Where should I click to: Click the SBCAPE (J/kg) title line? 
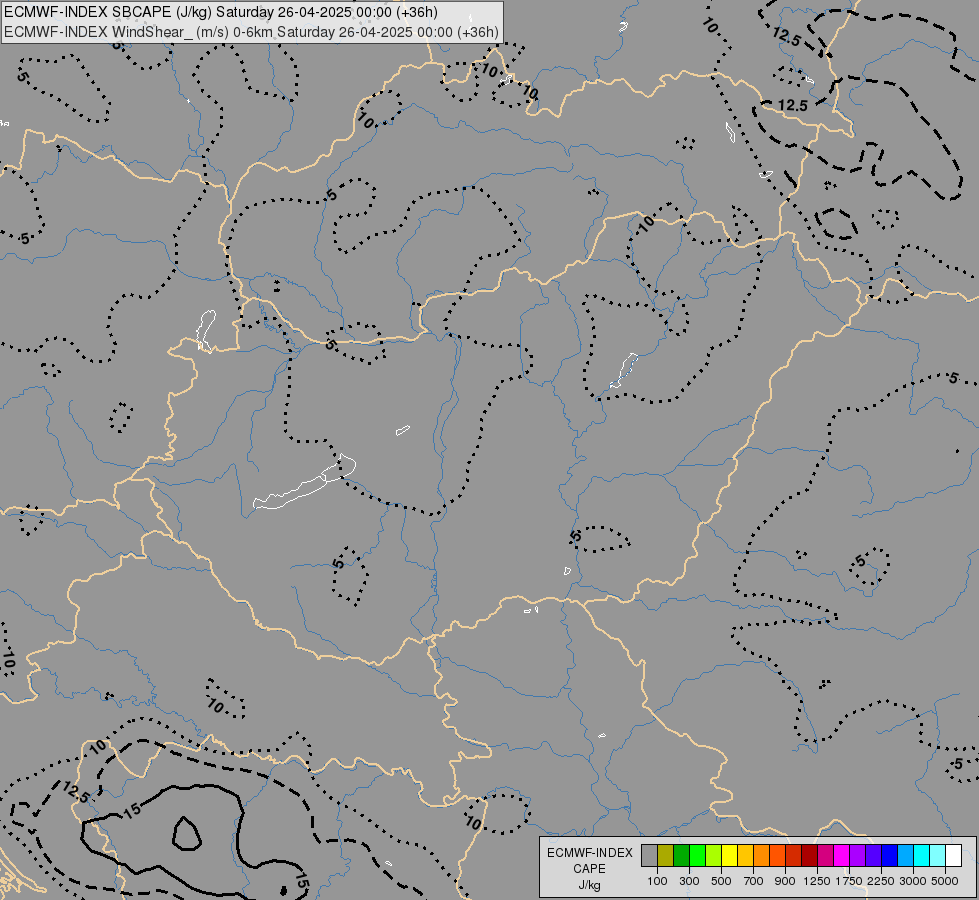point(221,12)
